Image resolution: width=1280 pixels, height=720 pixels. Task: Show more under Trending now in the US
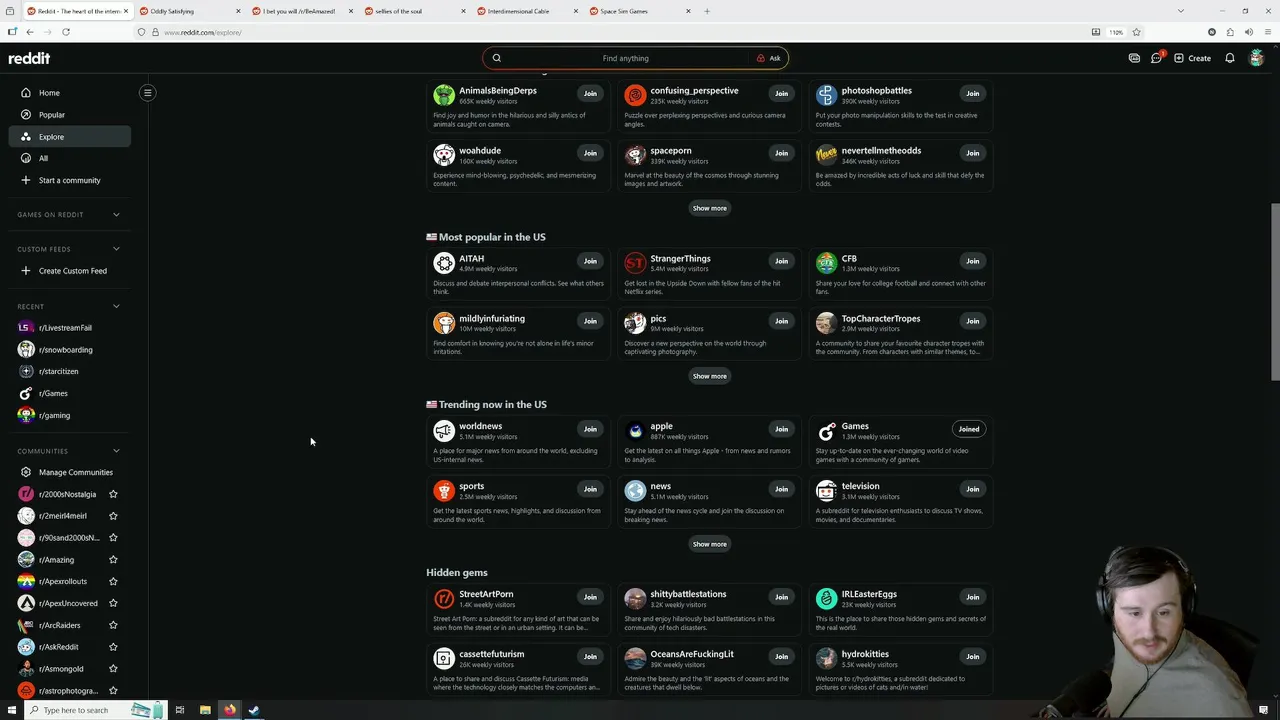point(709,544)
